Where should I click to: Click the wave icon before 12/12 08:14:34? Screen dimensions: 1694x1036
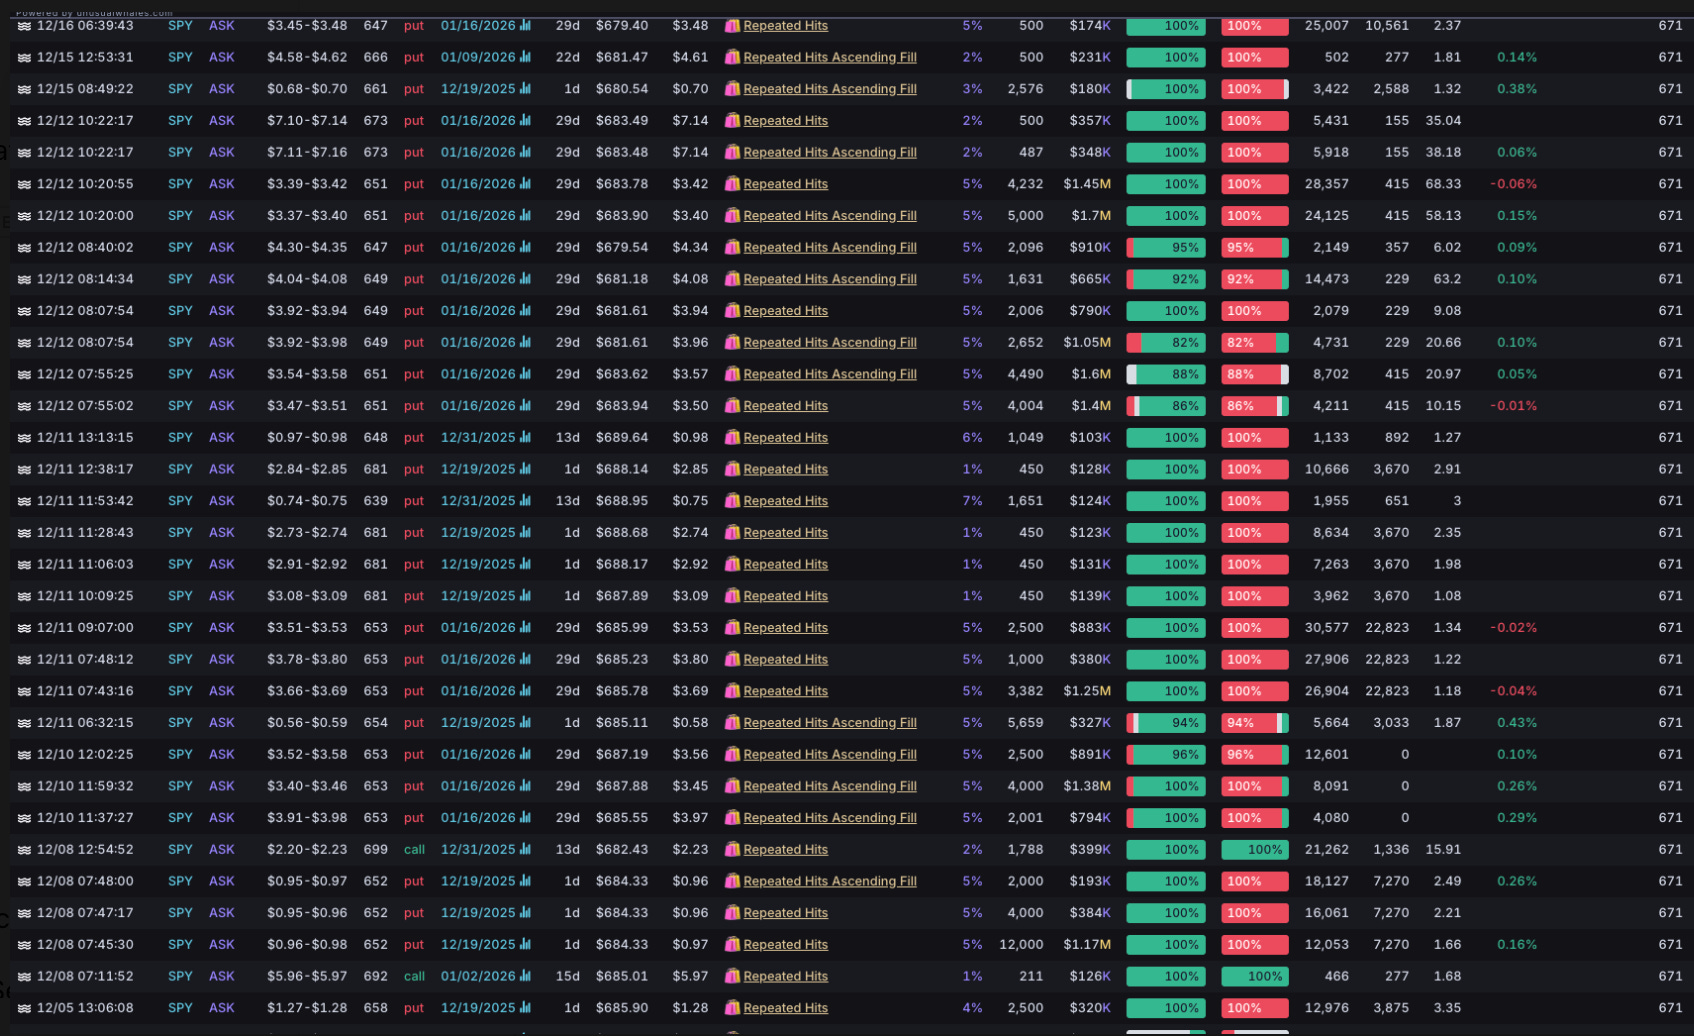(24, 279)
